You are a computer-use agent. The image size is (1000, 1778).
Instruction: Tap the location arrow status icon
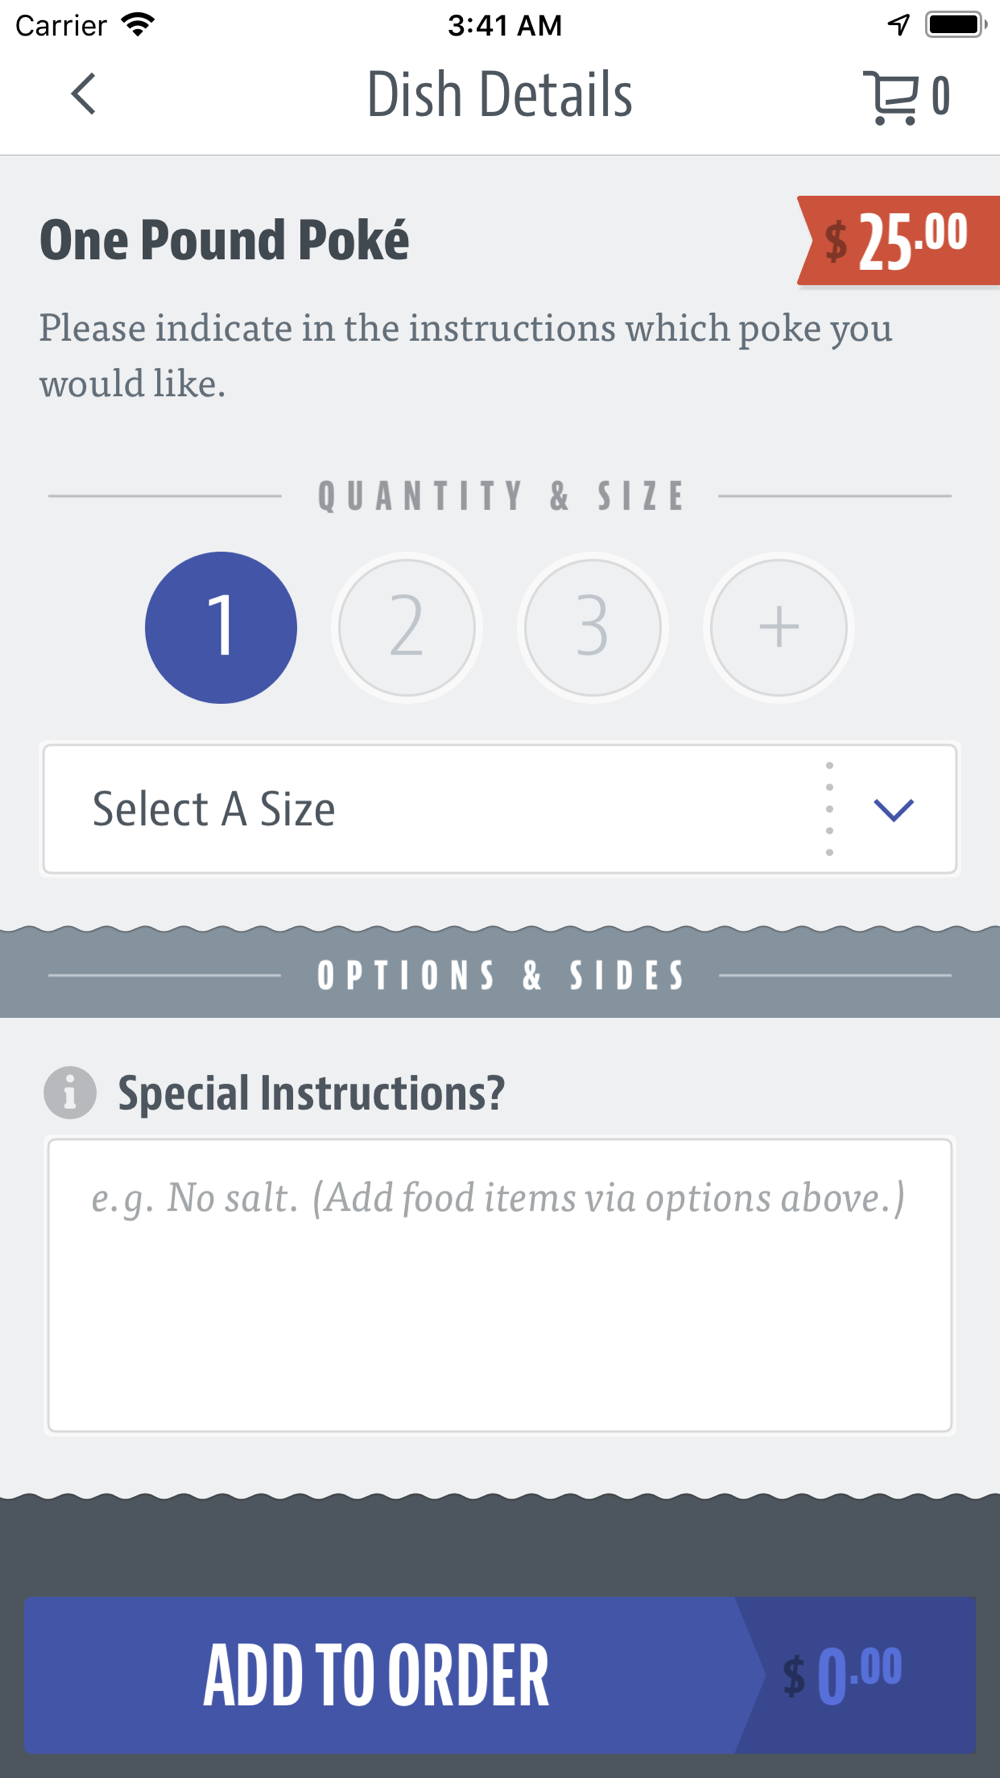pos(899,24)
